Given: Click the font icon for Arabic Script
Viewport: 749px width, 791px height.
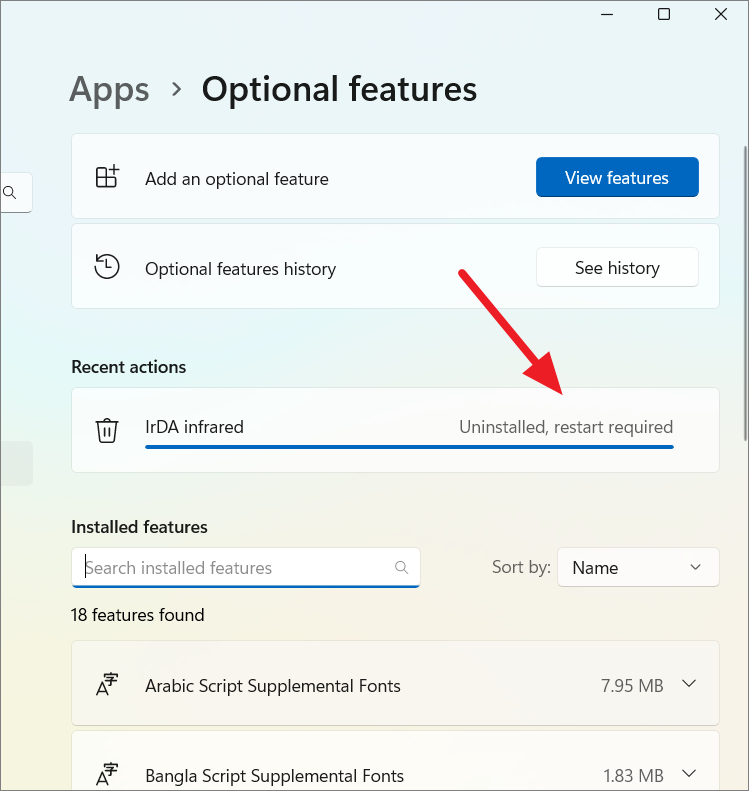Looking at the screenshot, I should (x=107, y=685).
